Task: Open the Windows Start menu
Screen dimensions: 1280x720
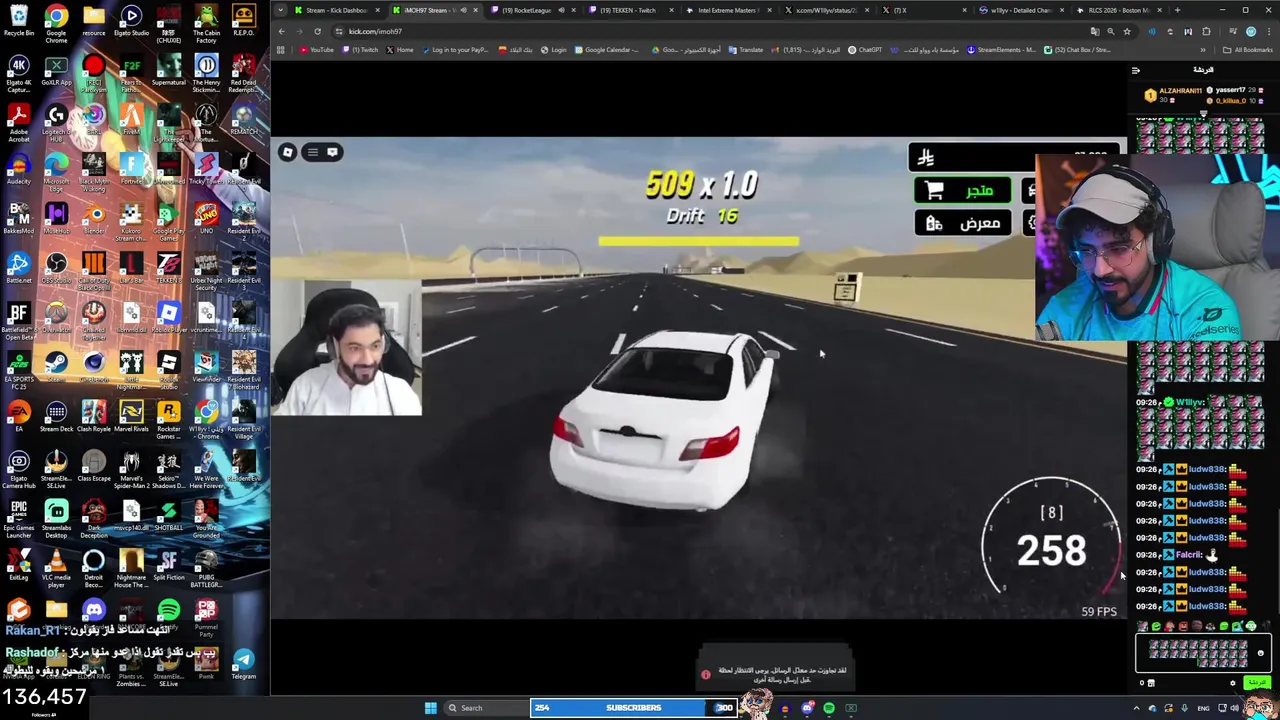Action: [x=430, y=708]
